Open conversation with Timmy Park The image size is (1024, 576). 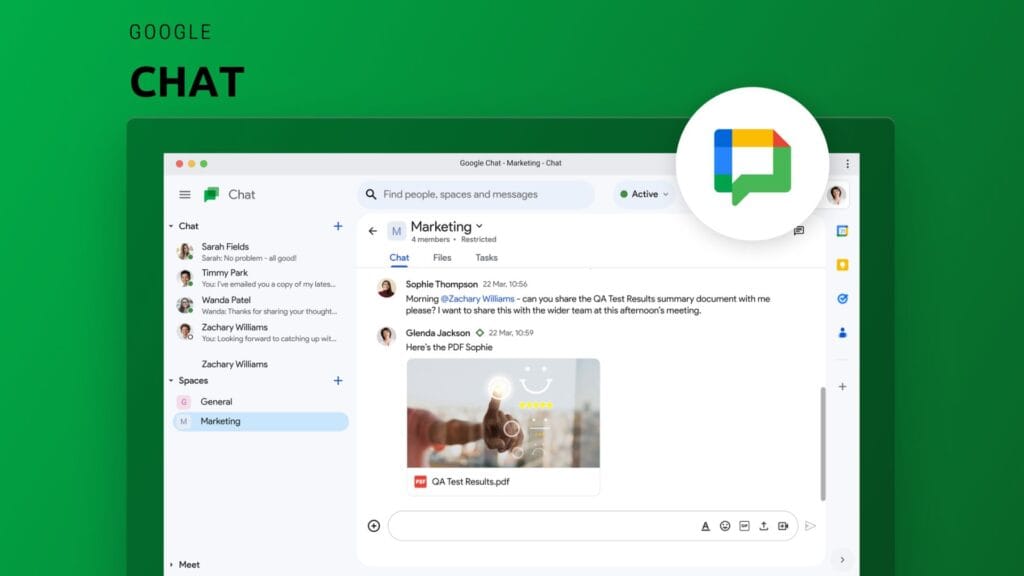pyautogui.click(x=260, y=278)
